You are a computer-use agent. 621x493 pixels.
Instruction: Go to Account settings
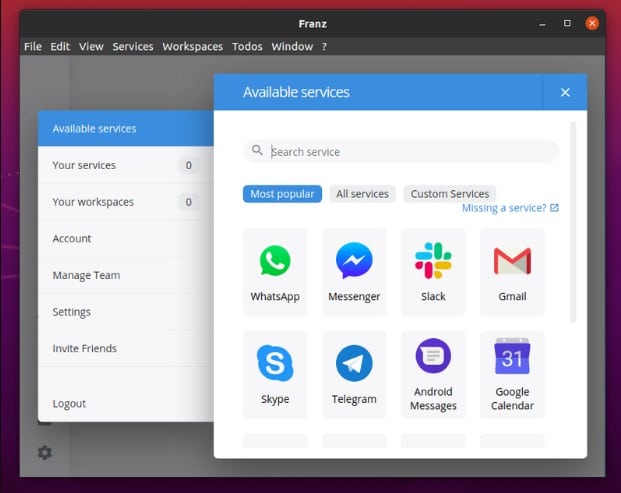126,238
